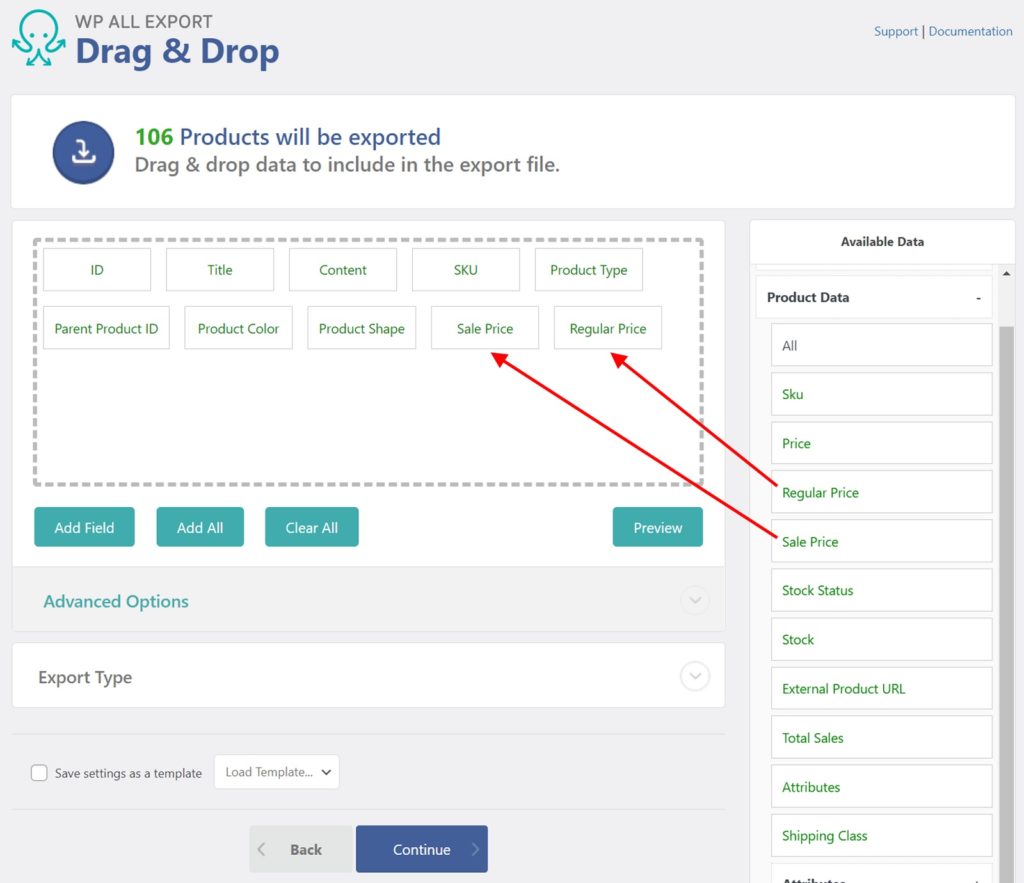
Task: Click the Sale Price field in the export area
Action: click(x=484, y=328)
